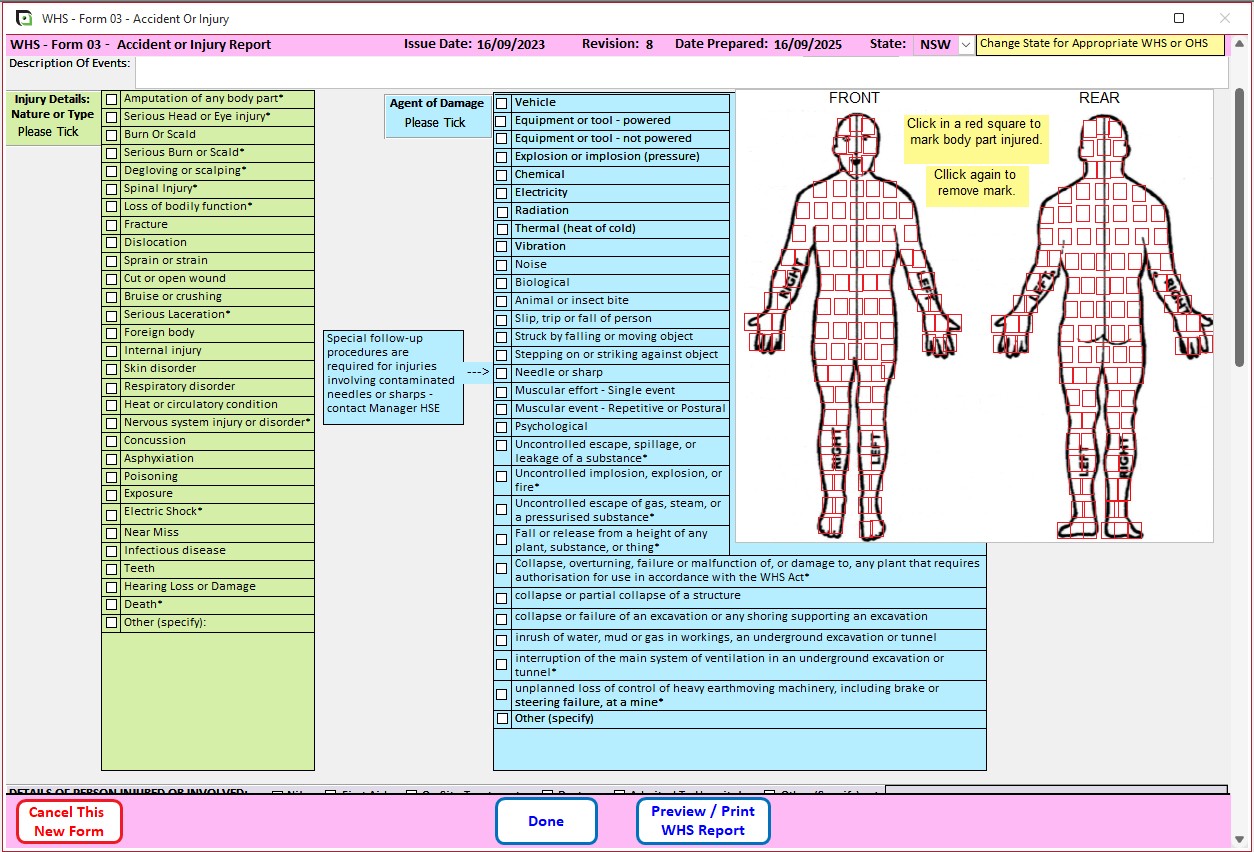
Task: Click Cancel This New Form
Action: (x=68, y=820)
